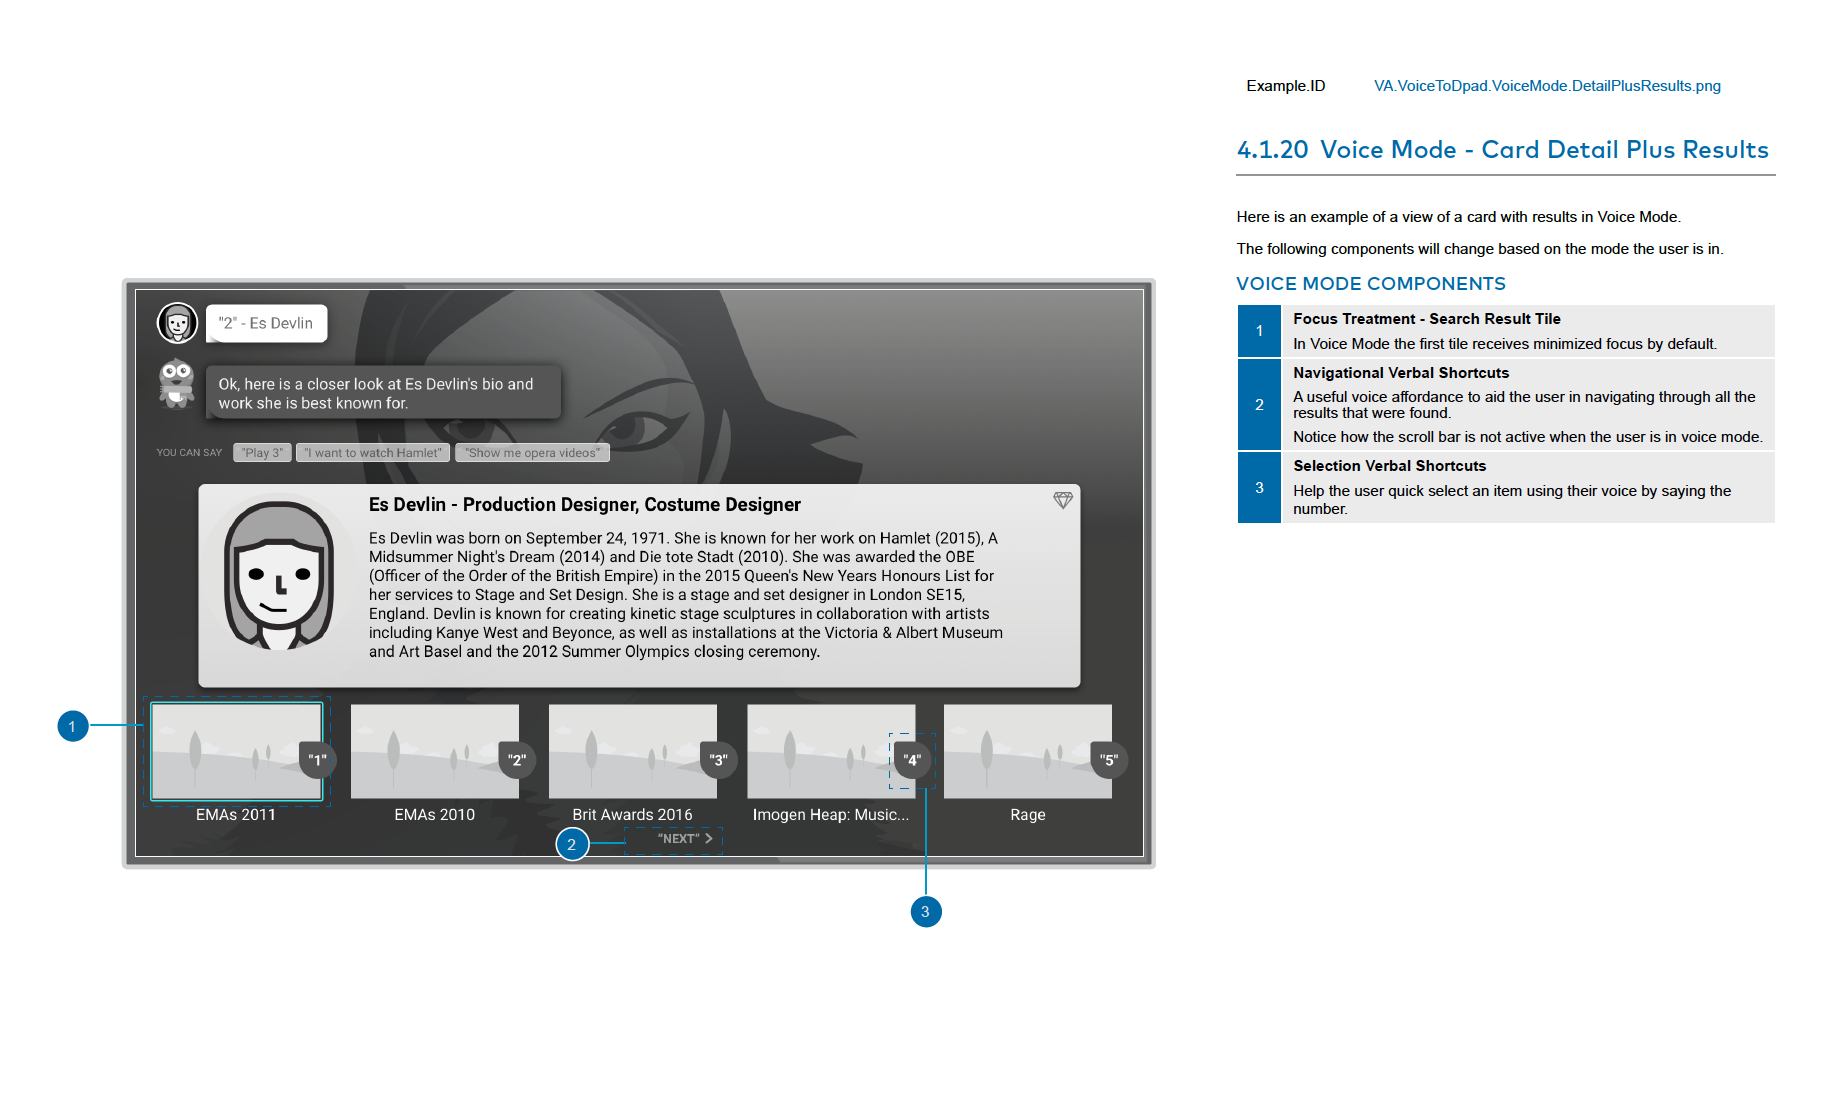Click the diamond icon on the bio card
The width and height of the screenshot is (1842, 1102).
[1062, 500]
